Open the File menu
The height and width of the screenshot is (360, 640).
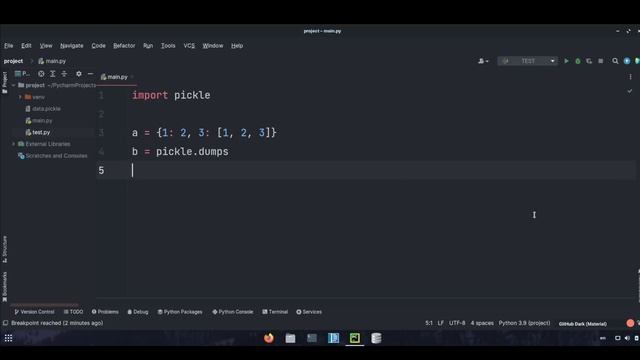click(9, 46)
